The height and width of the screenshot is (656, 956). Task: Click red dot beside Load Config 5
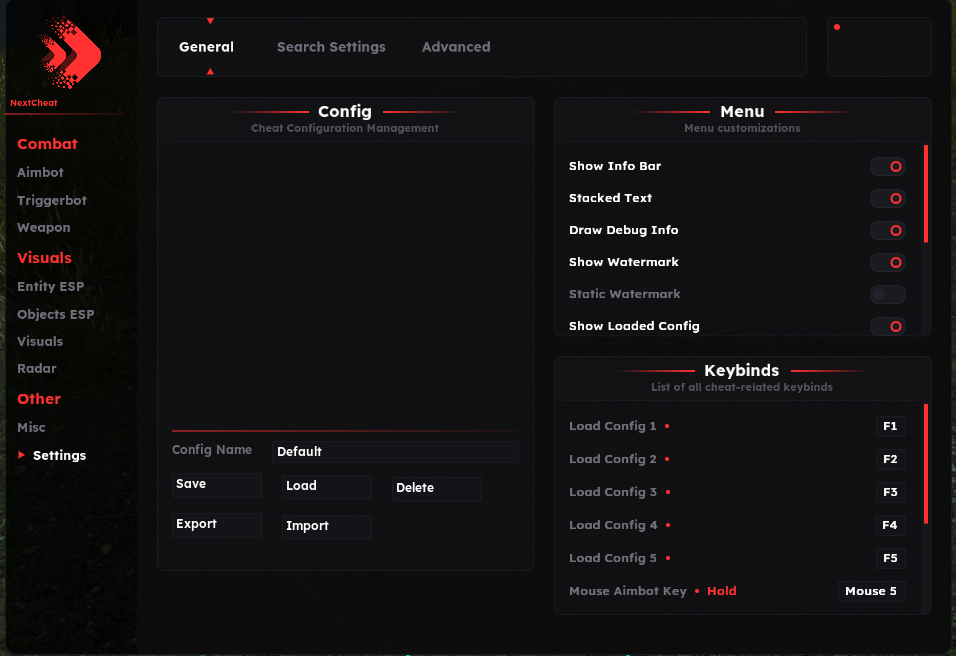click(x=667, y=558)
